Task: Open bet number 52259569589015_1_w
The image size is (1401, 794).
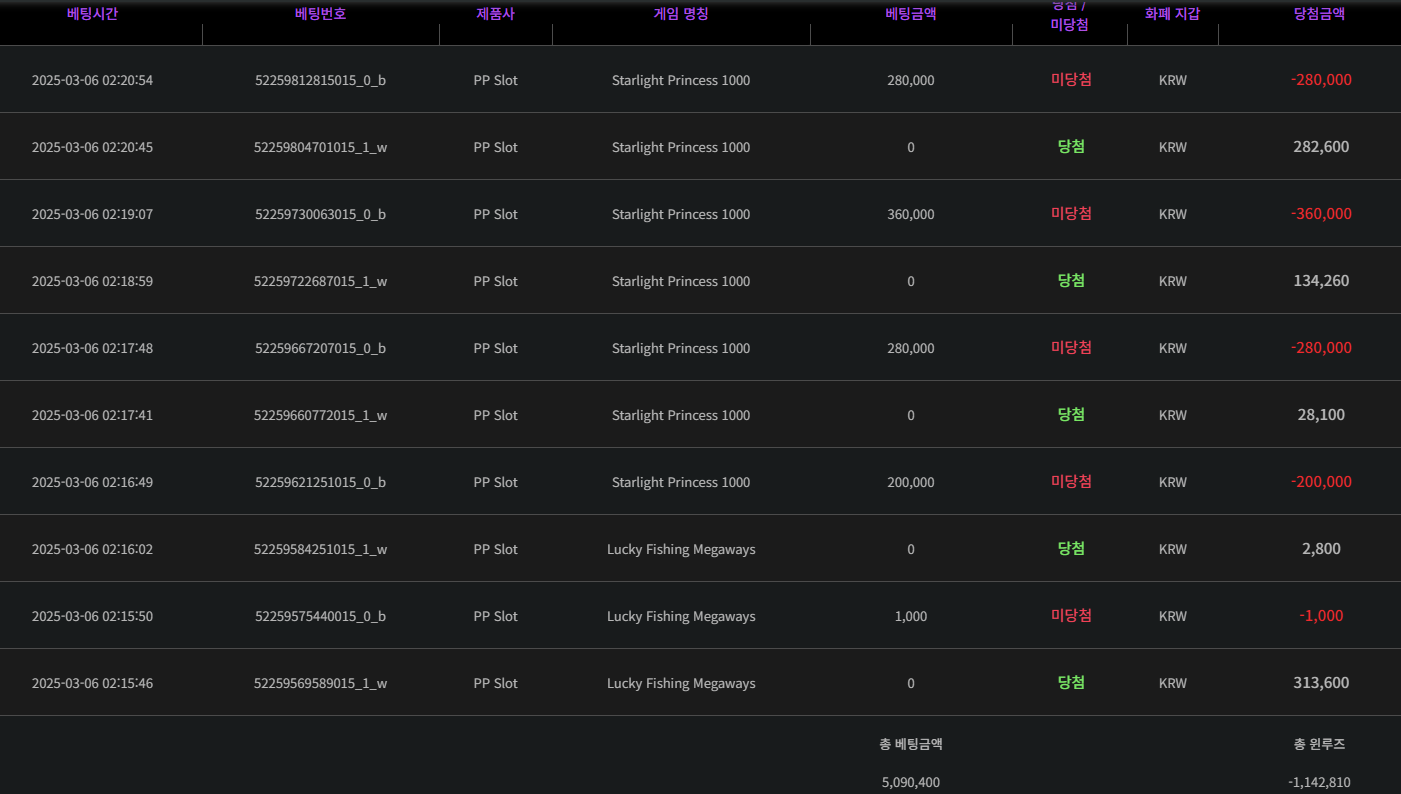Action: point(320,683)
